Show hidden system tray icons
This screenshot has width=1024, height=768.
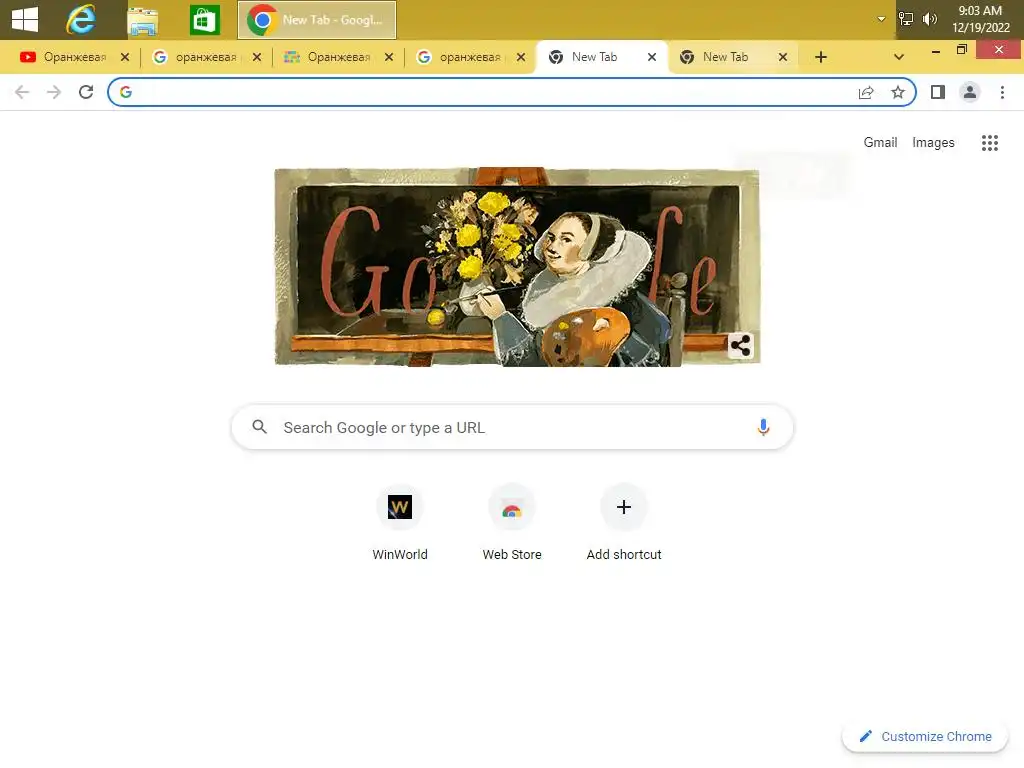point(881,19)
